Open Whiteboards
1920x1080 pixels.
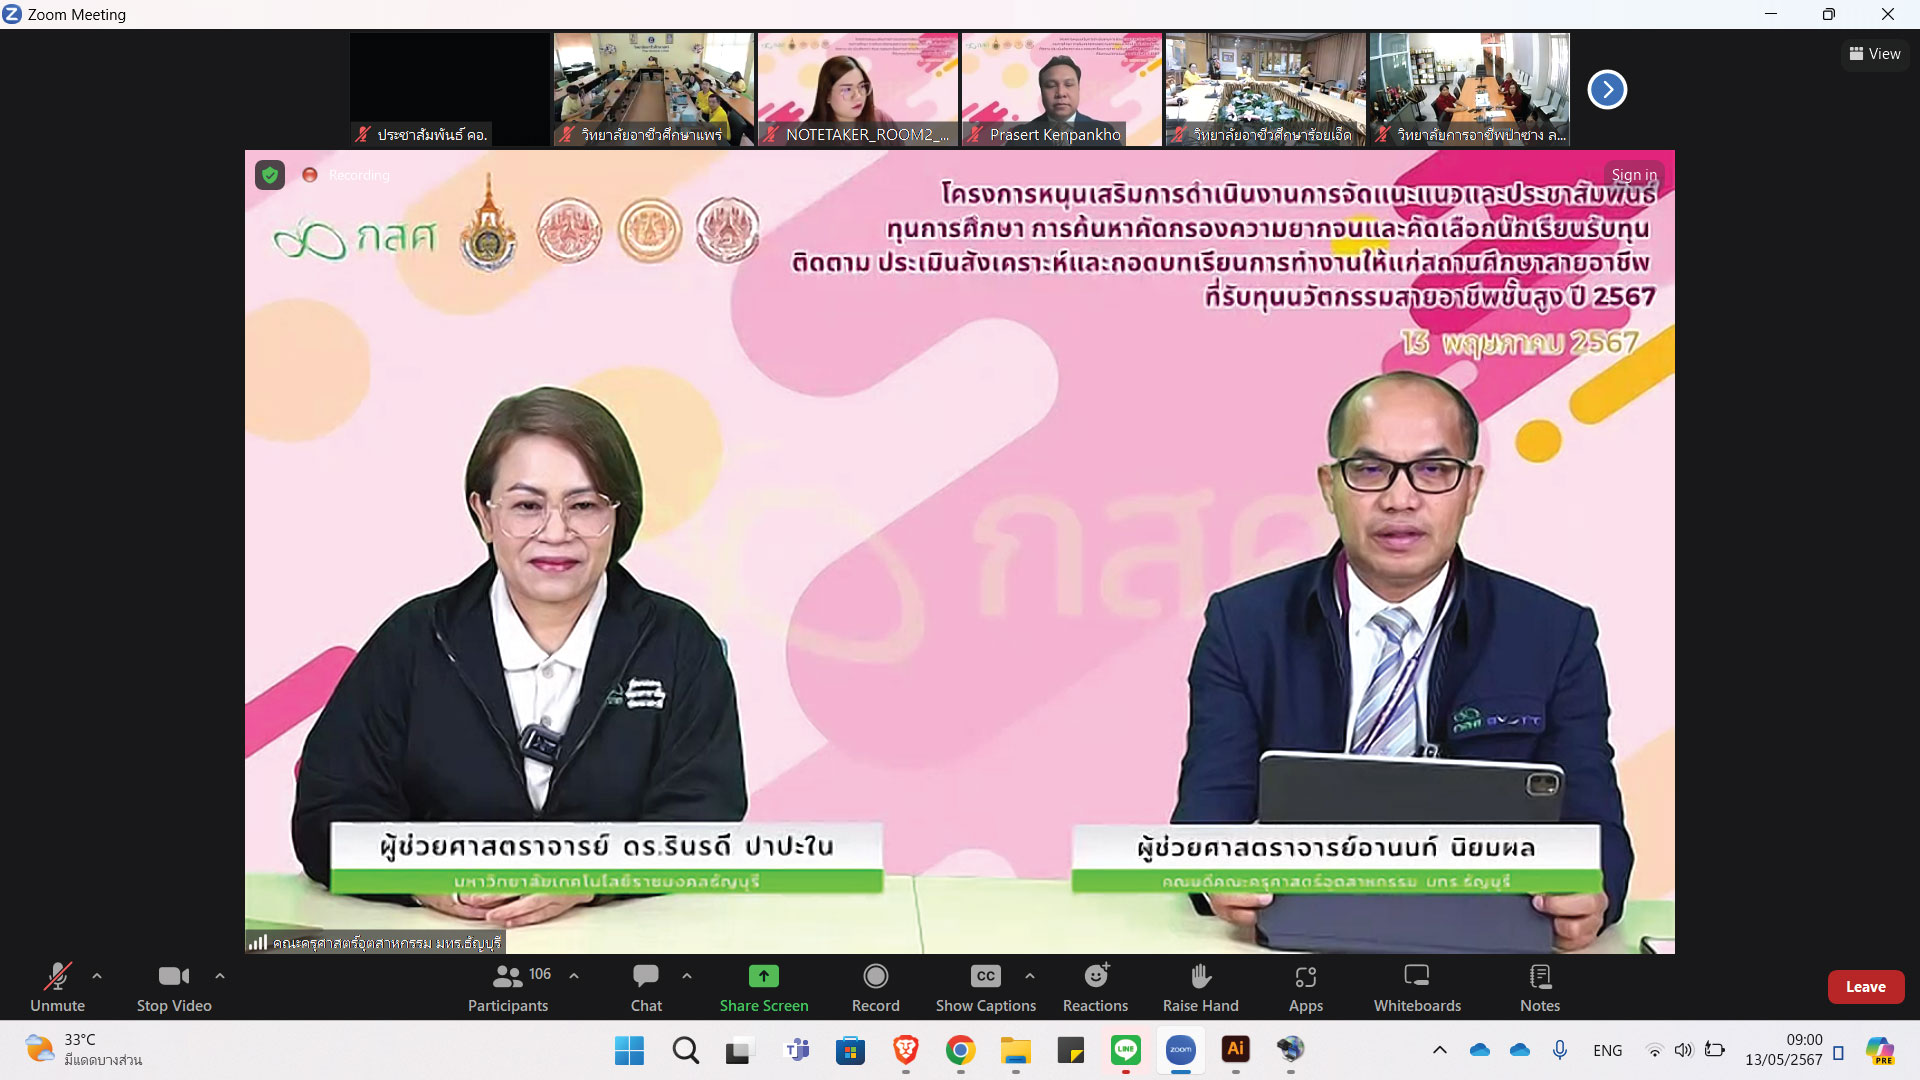pos(1416,987)
